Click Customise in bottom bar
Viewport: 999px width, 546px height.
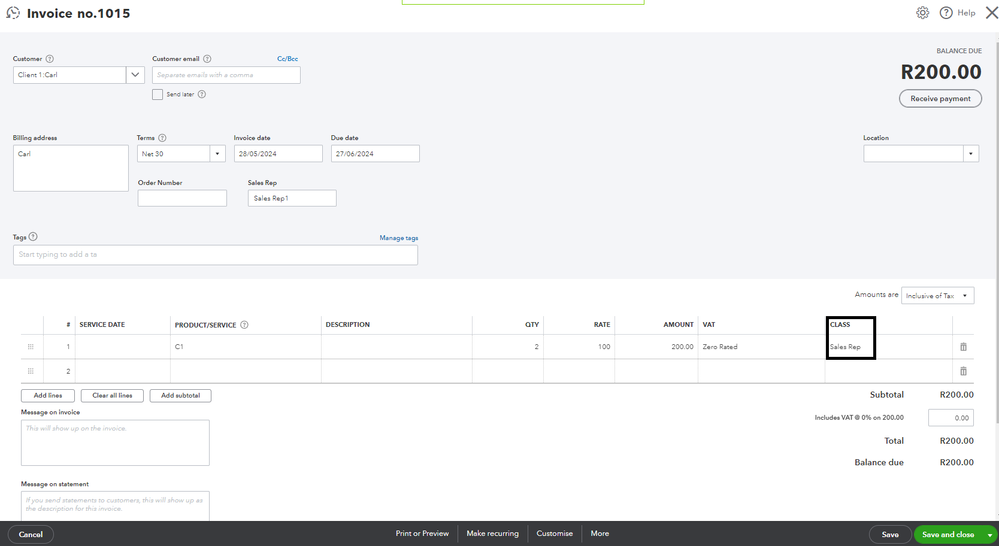(x=554, y=533)
